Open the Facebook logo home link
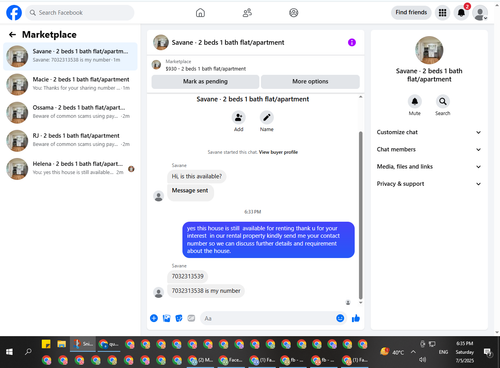Viewport: 500px width, 368px height. (14, 13)
